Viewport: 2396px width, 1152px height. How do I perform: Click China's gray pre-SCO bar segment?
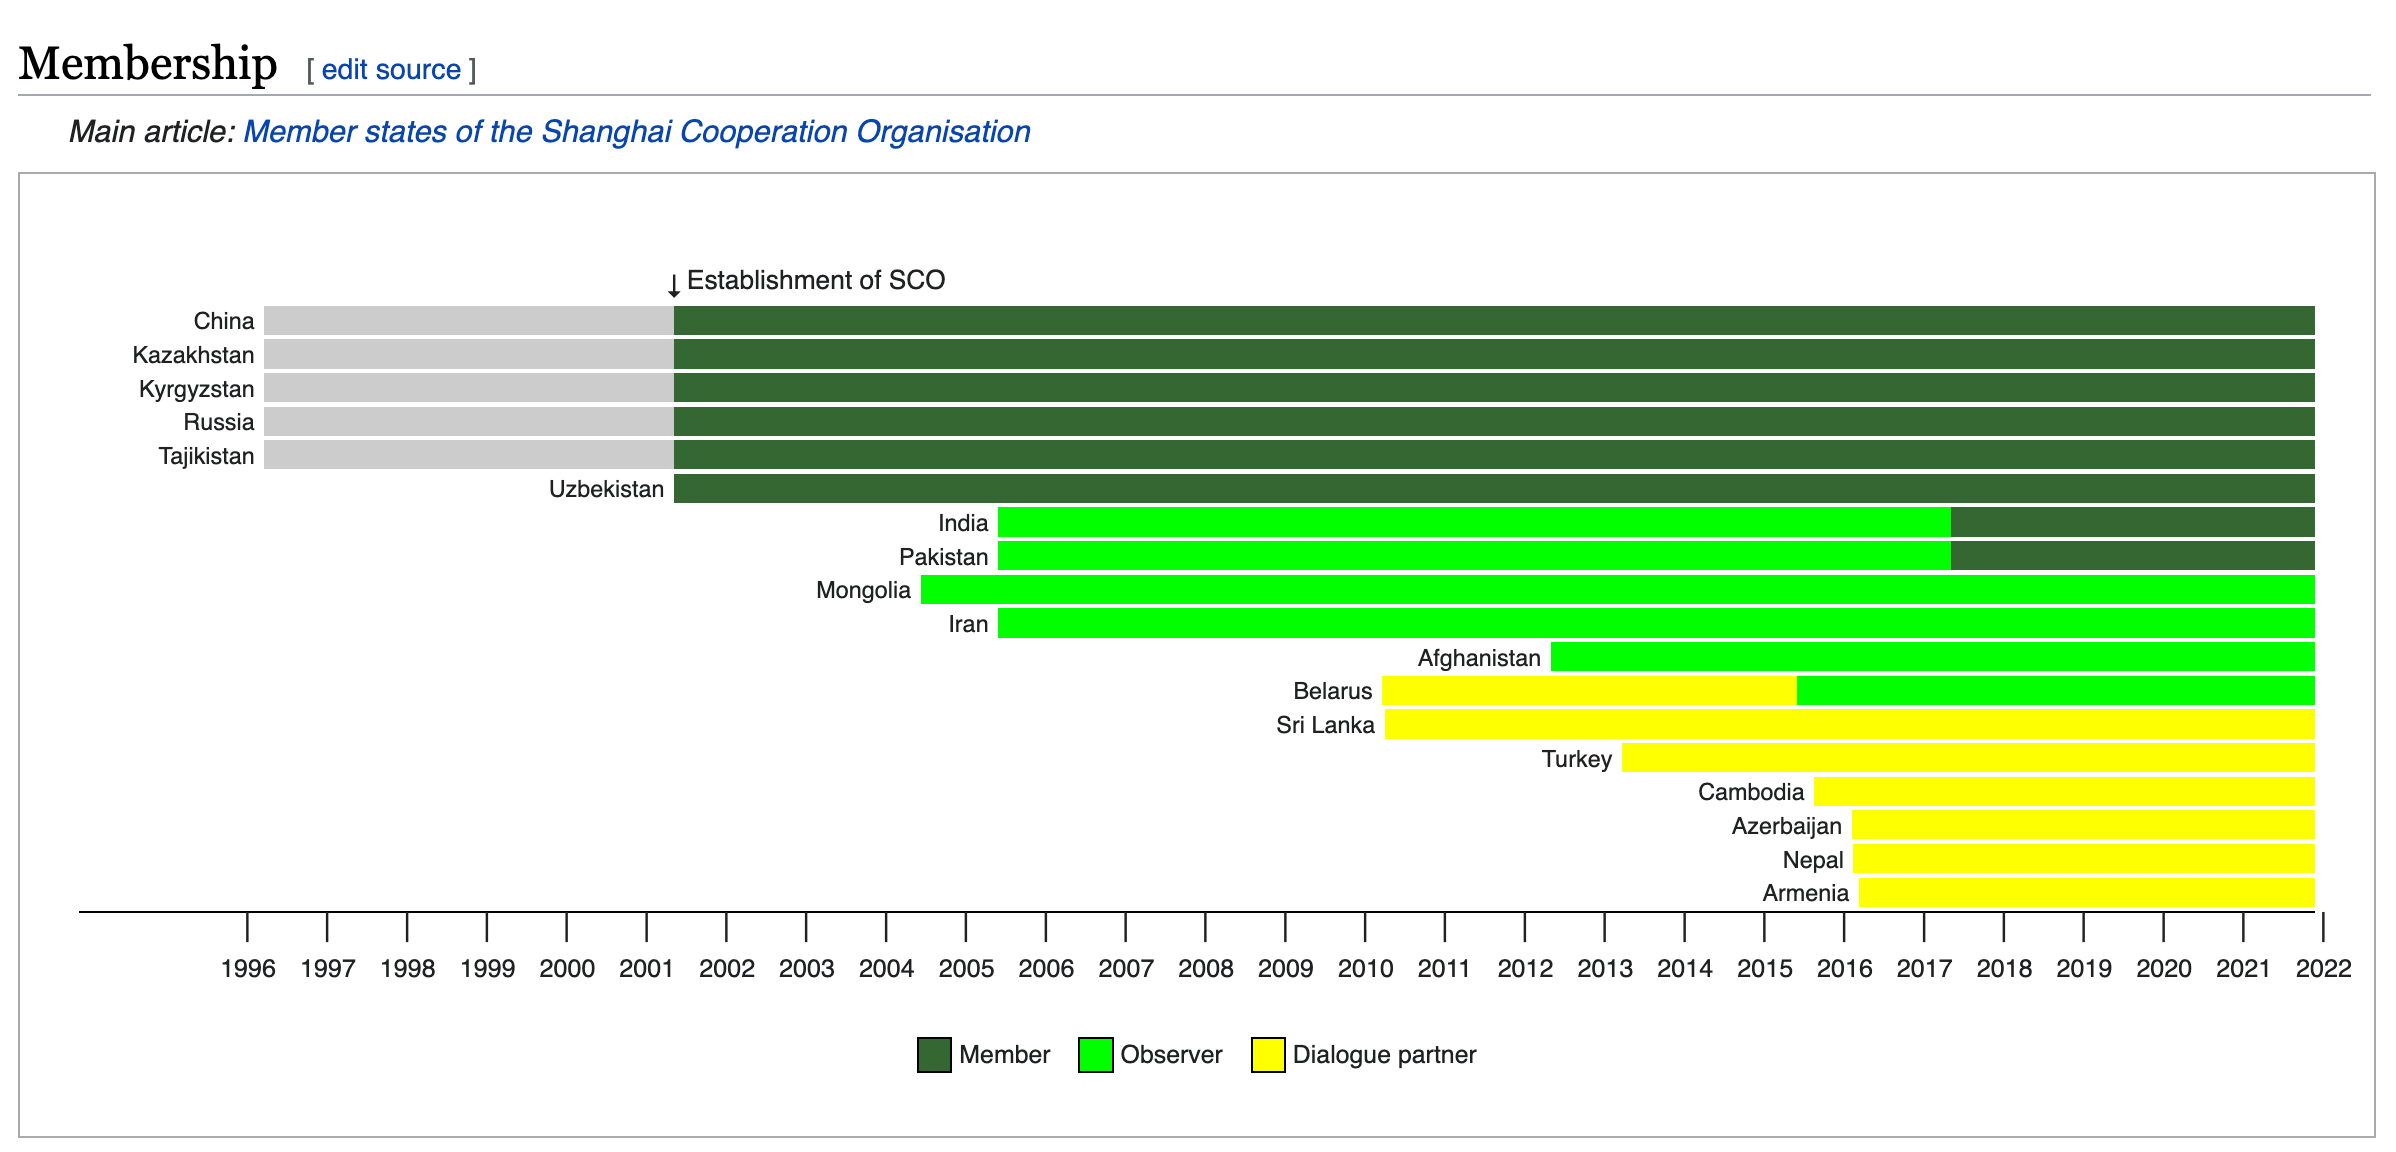[x=468, y=321]
